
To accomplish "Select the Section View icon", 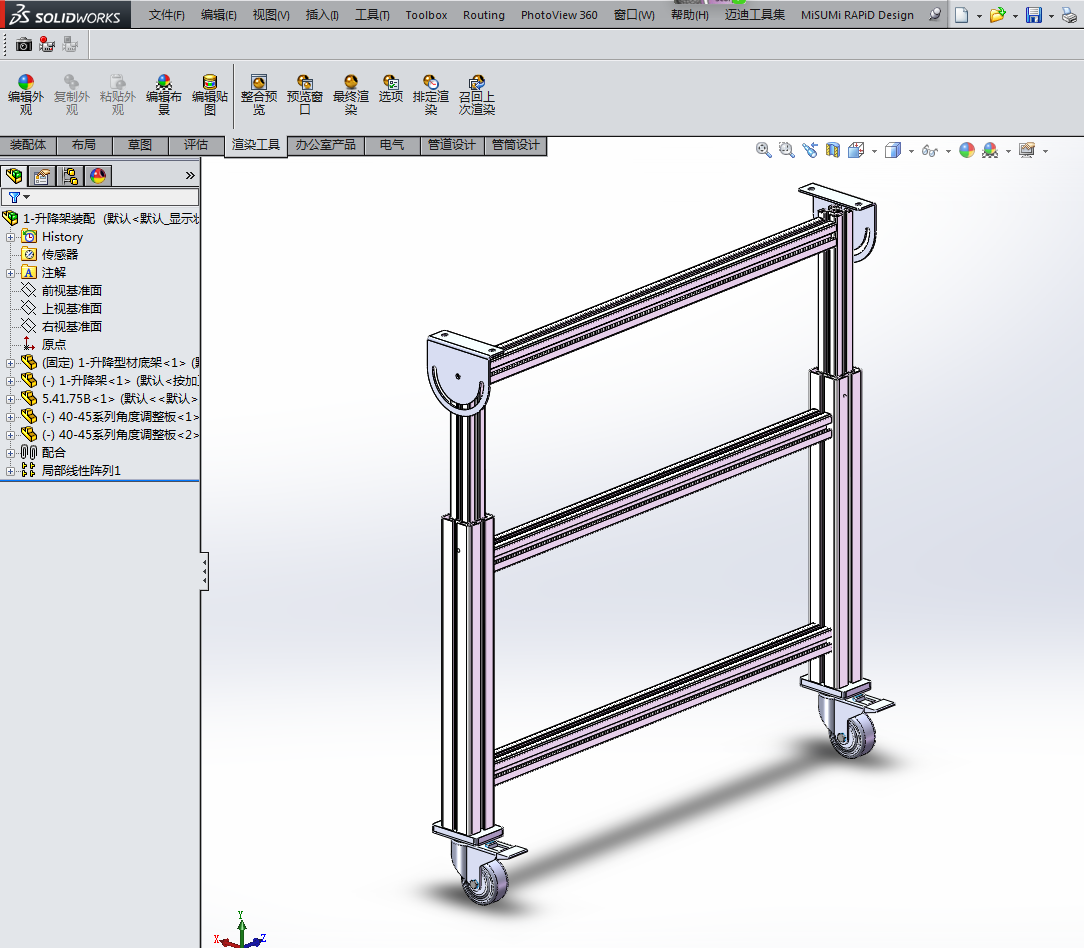I will (x=833, y=150).
